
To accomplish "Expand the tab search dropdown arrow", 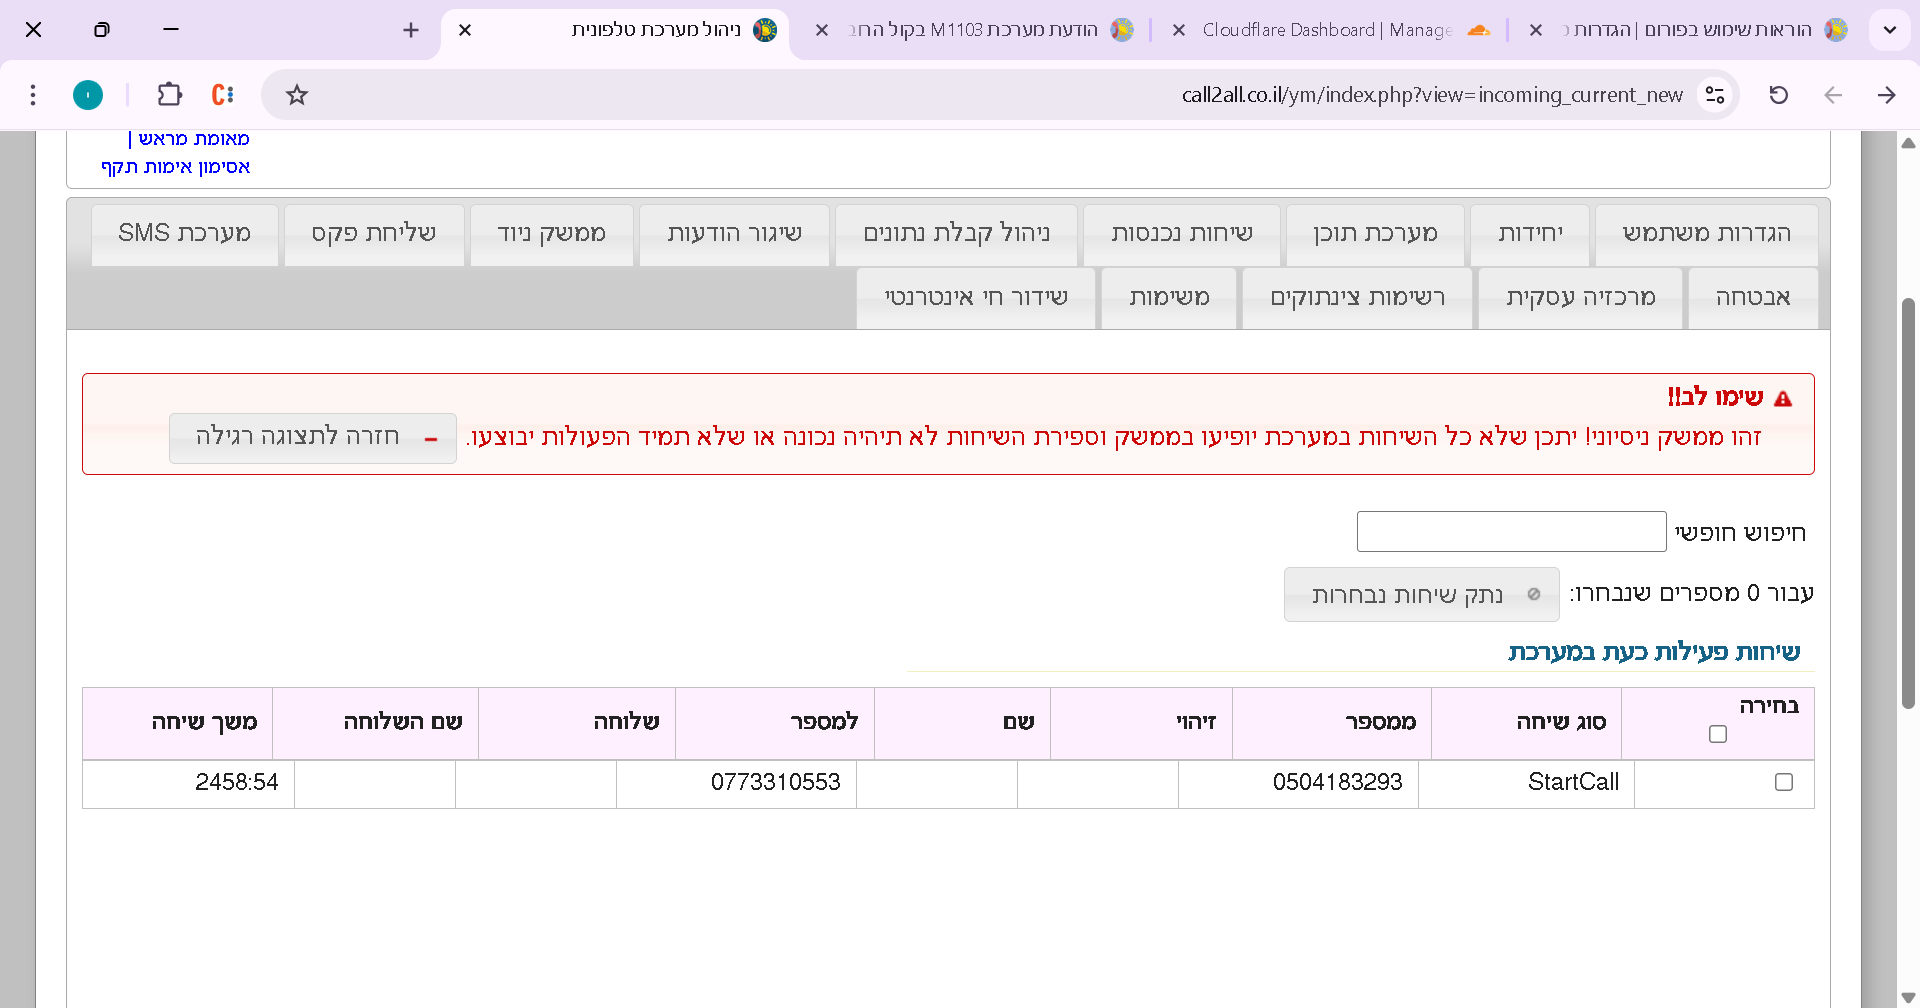I will point(1889,30).
